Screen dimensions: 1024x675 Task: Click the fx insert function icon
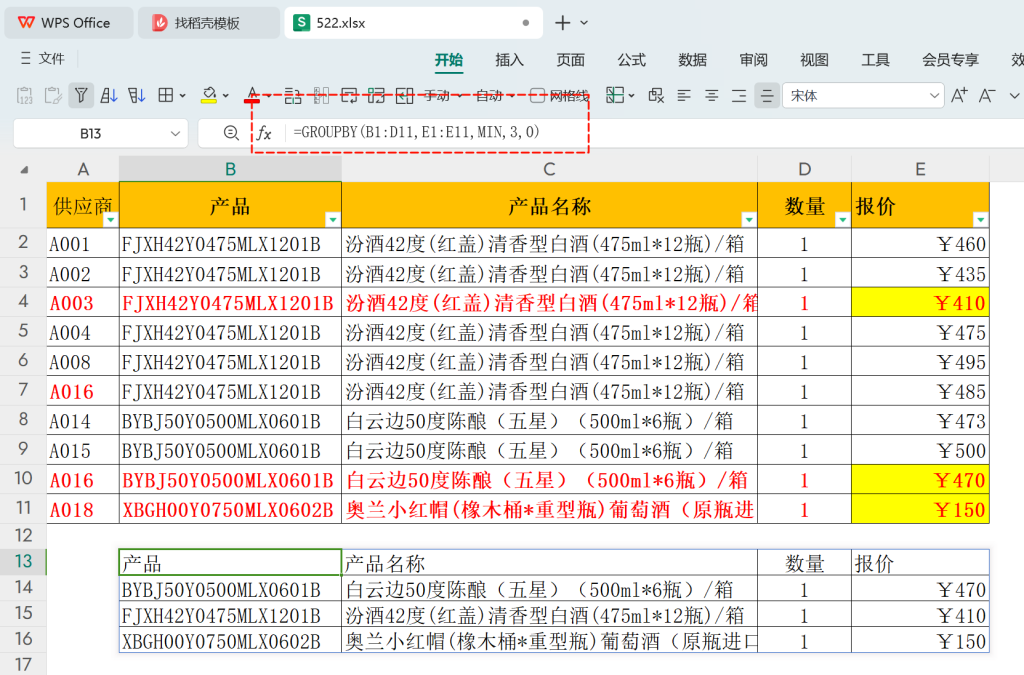click(x=264, y=133)
